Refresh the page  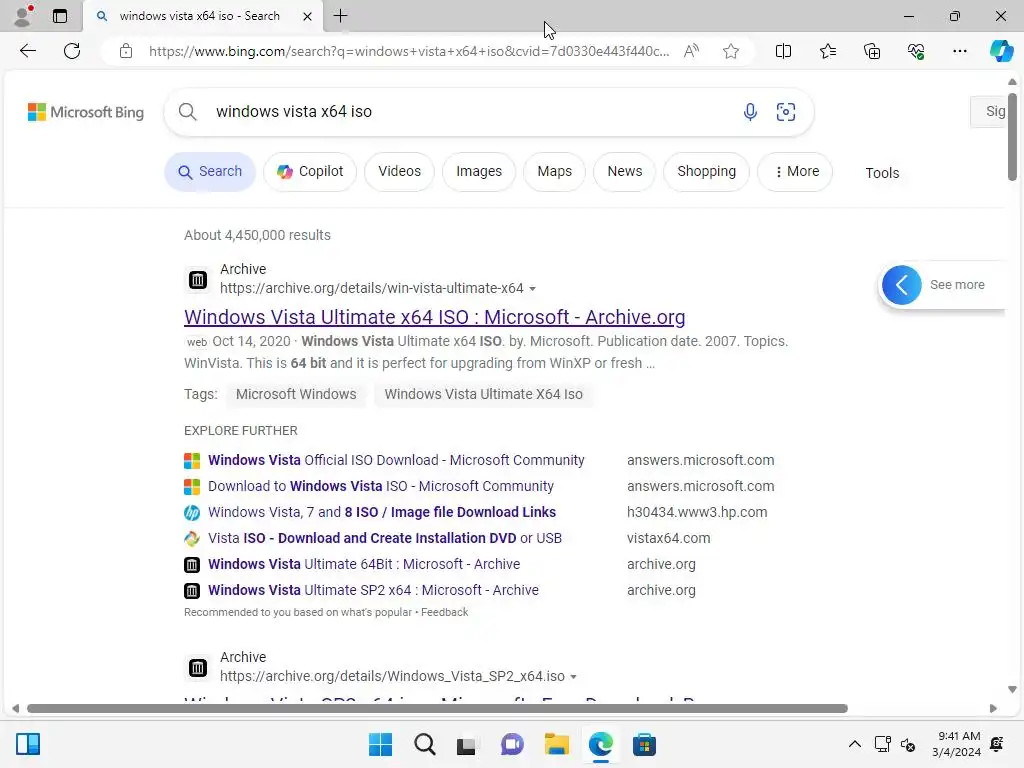click(x=72, y=51)
